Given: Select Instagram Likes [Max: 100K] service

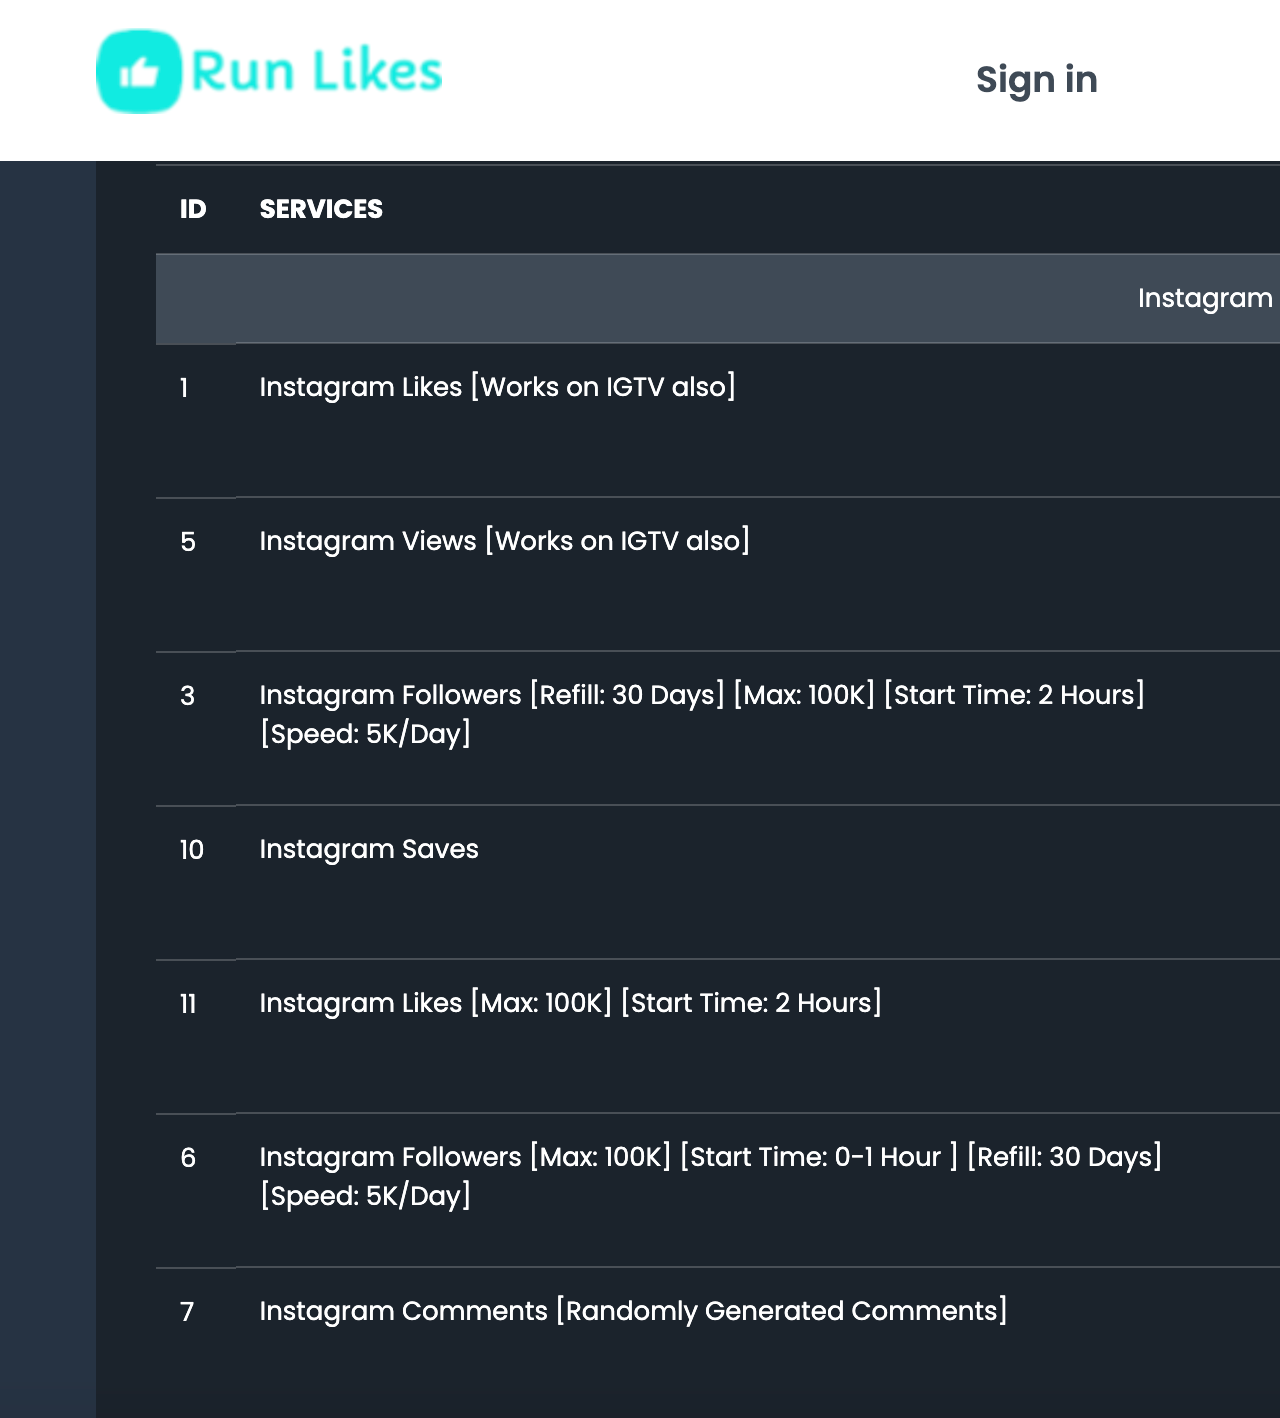Looking at the screenshot, I should pyautogui.click(x=570, y=1003).
